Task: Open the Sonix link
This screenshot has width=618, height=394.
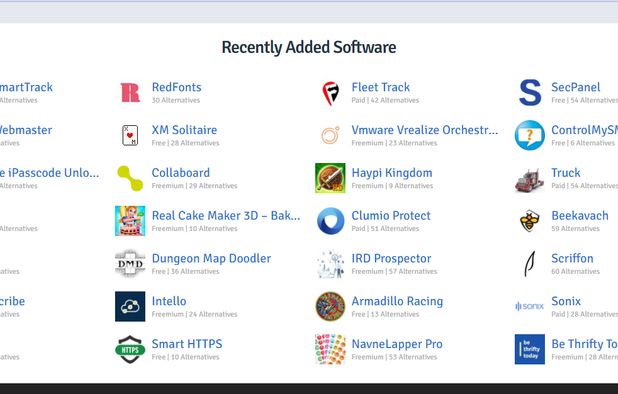Action: tap(566, 301)
